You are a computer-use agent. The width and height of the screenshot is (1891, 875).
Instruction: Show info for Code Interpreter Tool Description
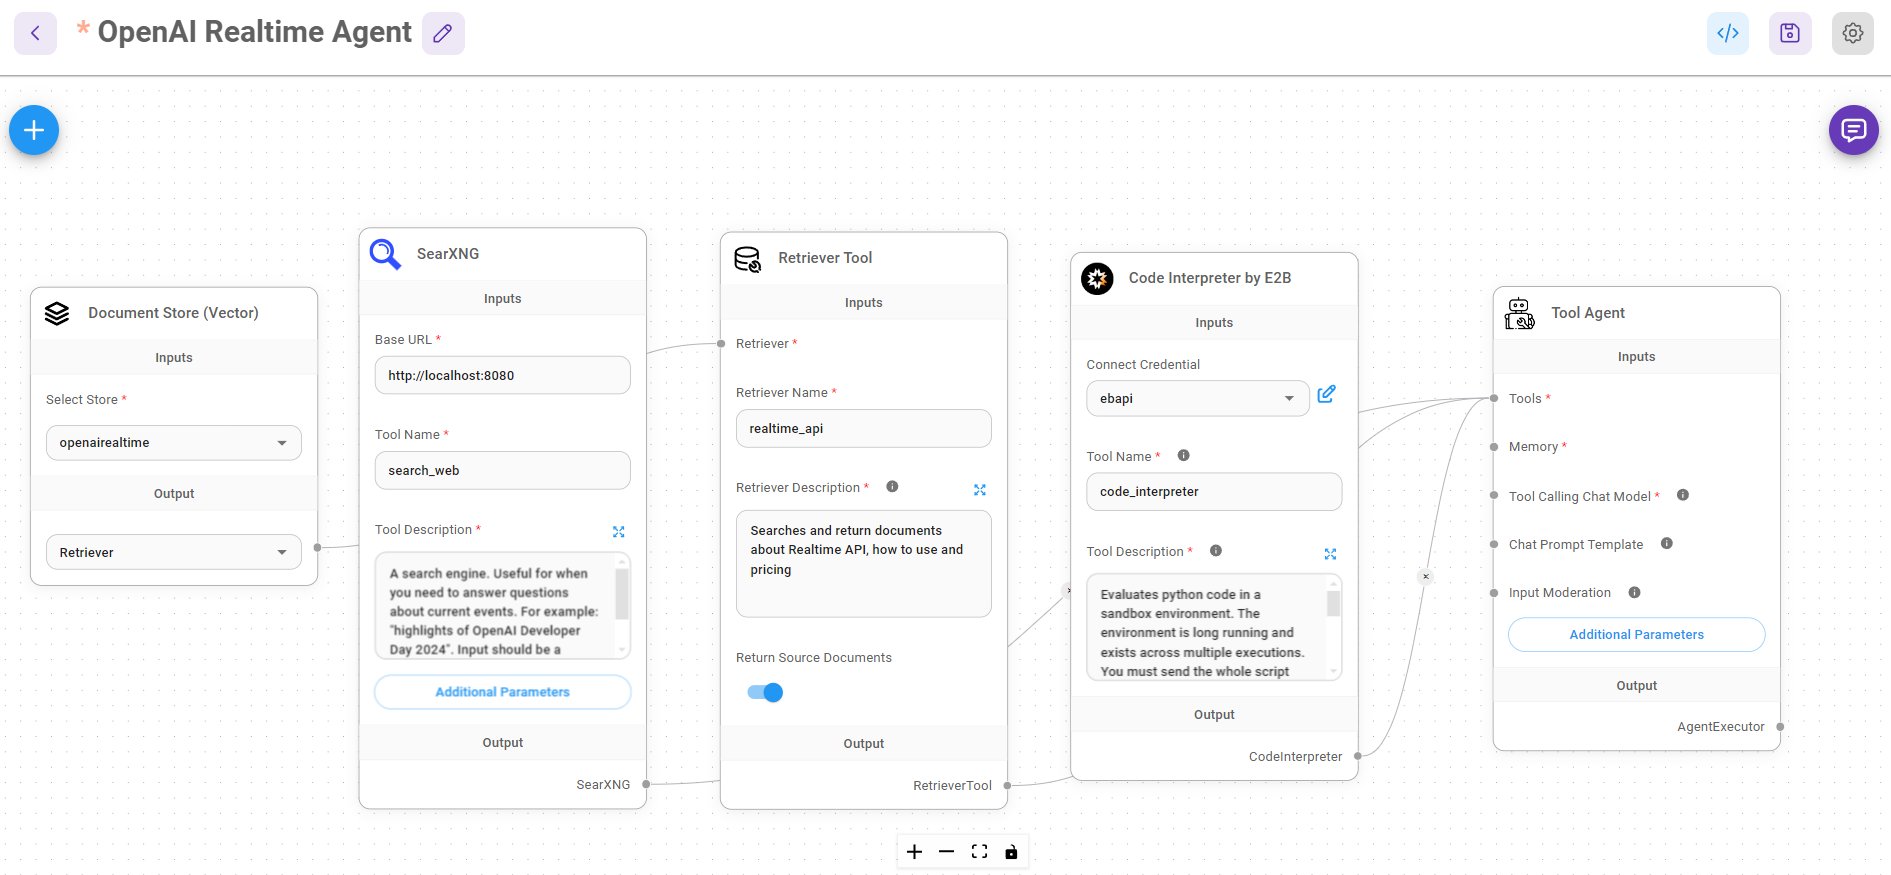pos(1216,551)
